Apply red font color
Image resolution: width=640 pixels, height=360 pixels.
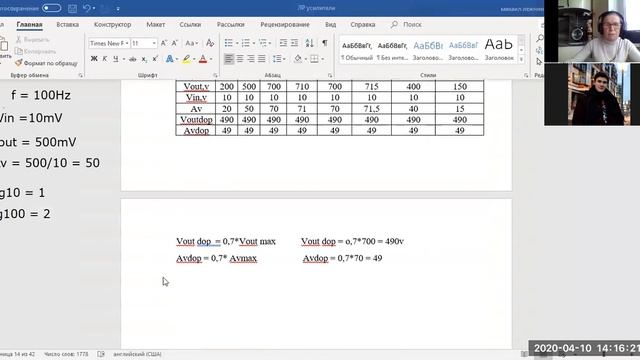click(x=203, y=59)
